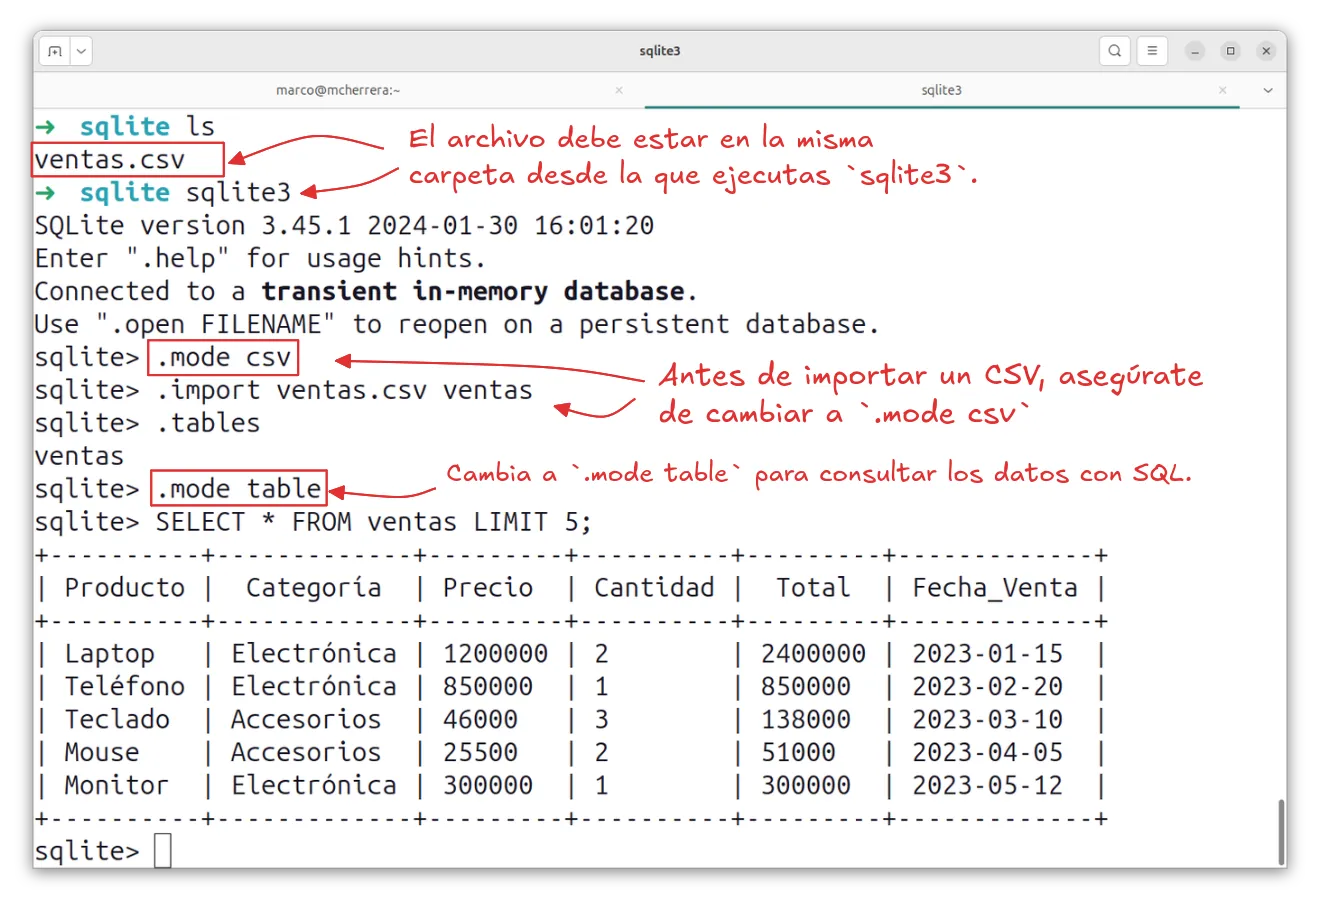Expand the new-tab profile dropdown arrow
This screenshot has height=903, width=1320.
click(x=81, y=51)
